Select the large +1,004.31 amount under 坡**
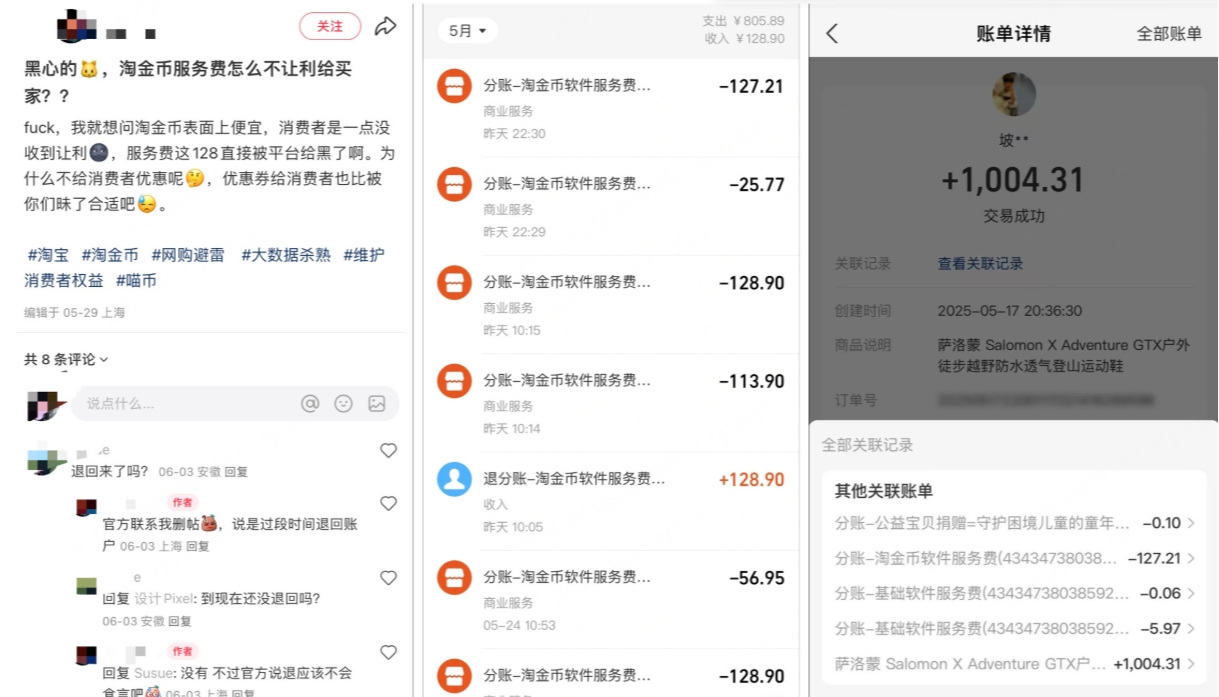The width and height of the screenshot is (1219, 697). 1013,180
